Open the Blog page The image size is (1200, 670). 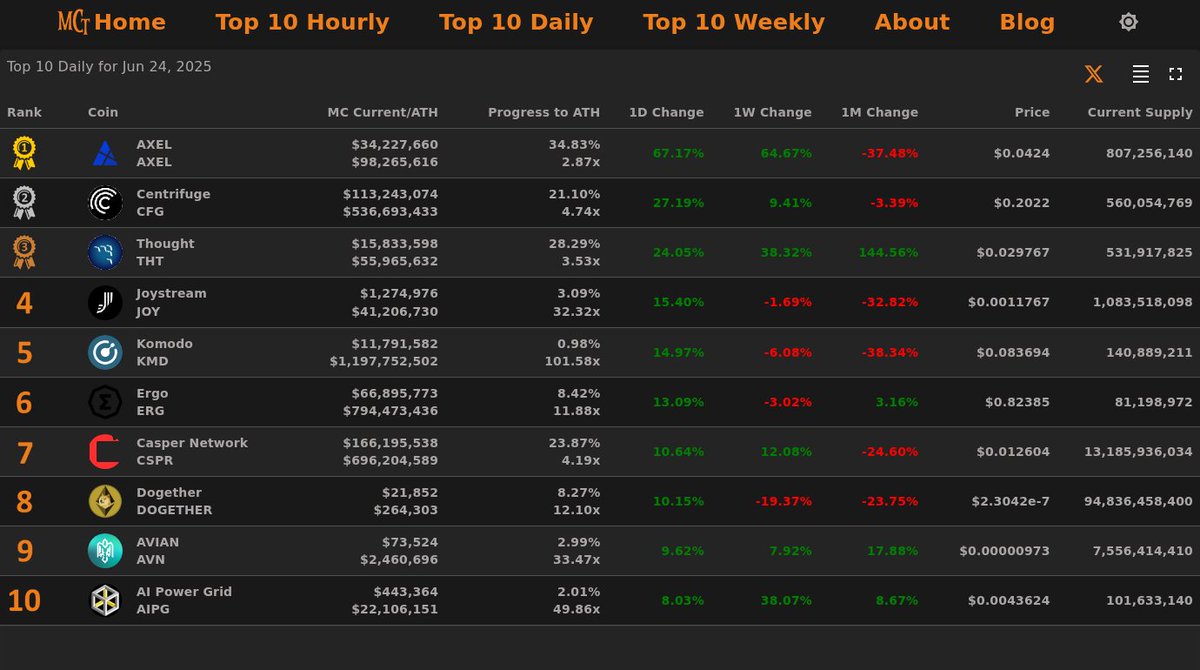1027,22
